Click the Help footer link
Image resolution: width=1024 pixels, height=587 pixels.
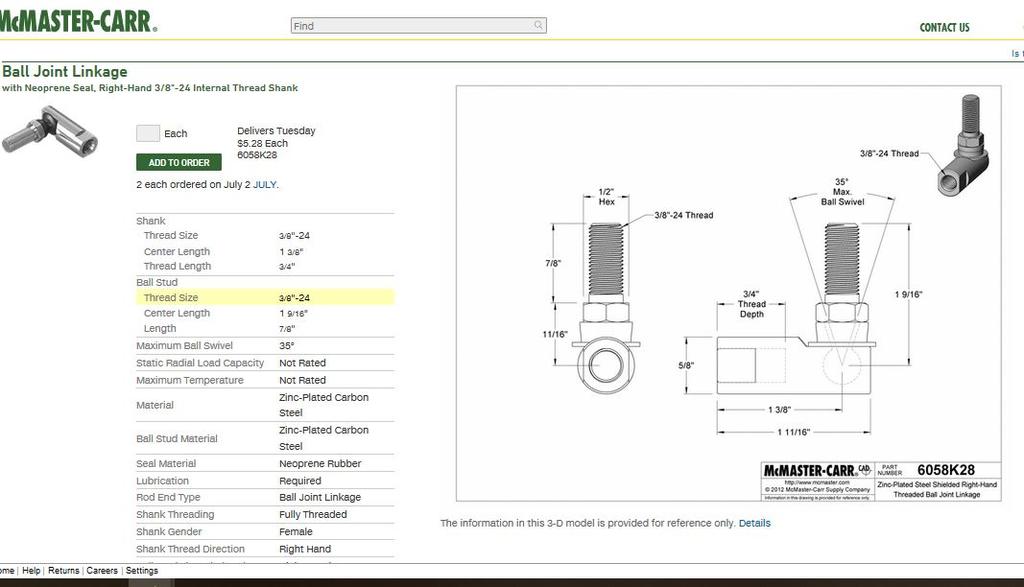[x=31, y=570]
